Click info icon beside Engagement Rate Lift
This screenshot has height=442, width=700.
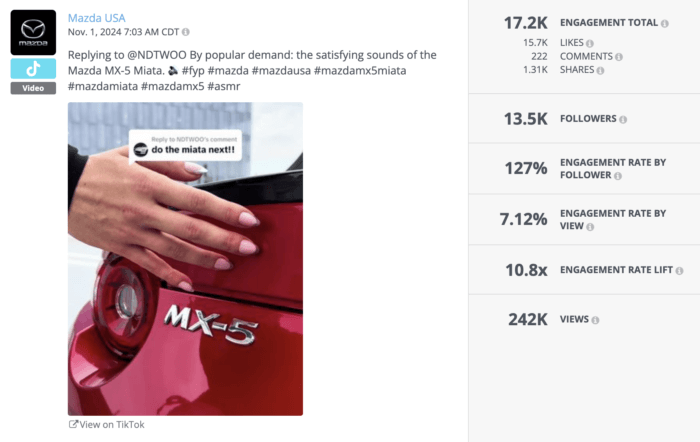tap(679, 271)
